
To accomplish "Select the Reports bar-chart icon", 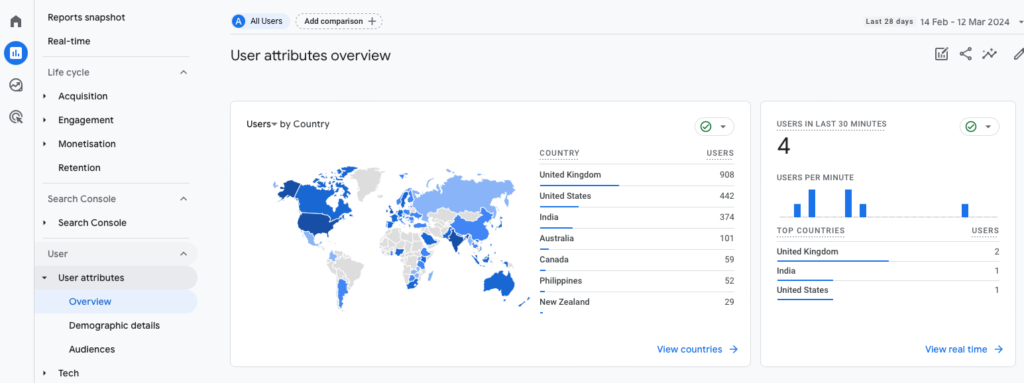I will pyautogui.click(x=16, y=53).
